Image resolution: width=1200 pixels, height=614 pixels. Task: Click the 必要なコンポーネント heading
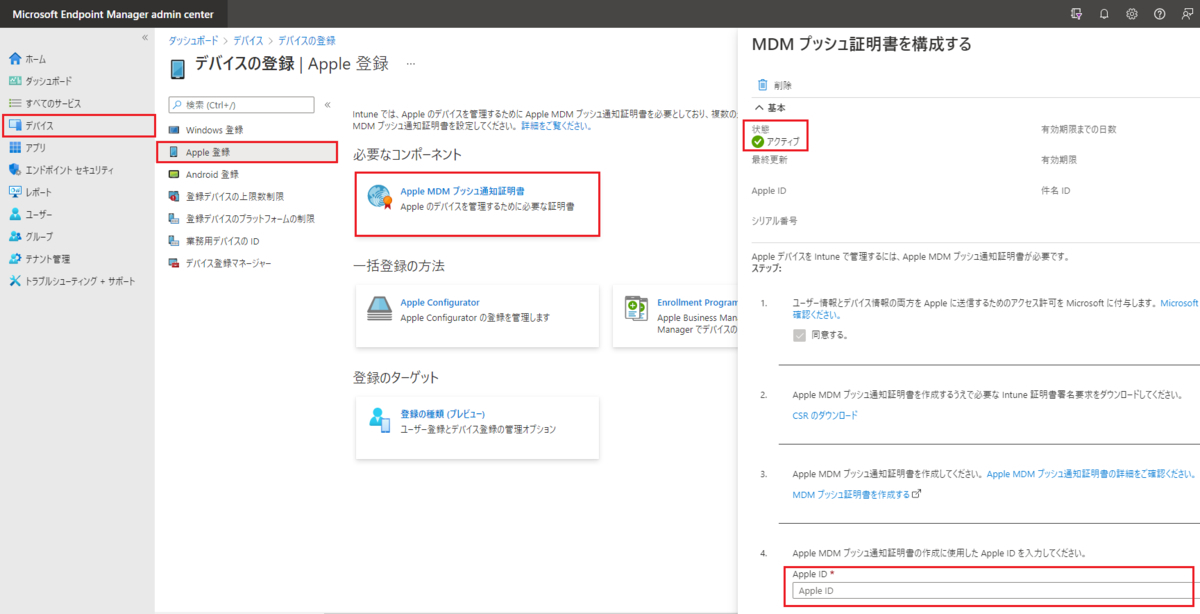click(x=407, y=155)
